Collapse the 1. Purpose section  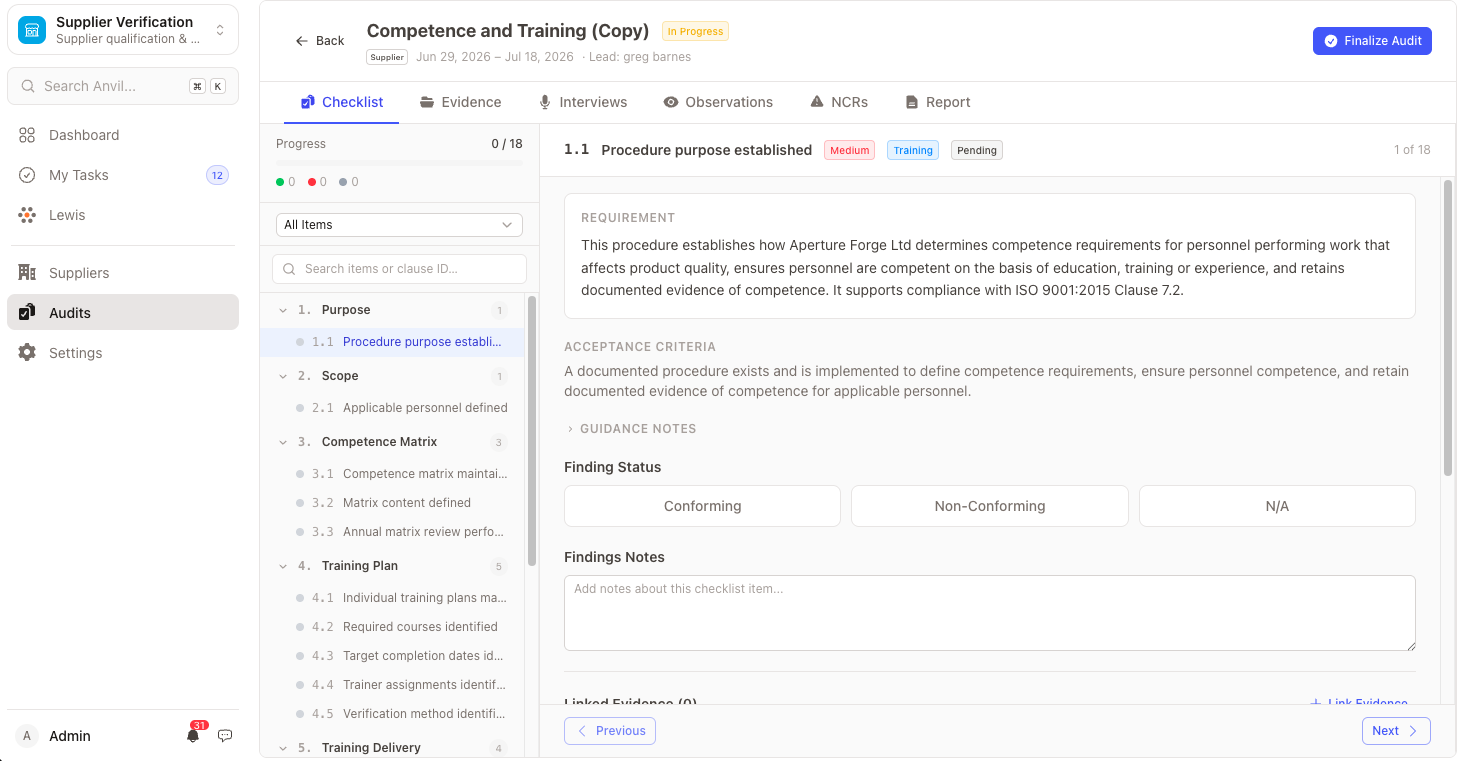pos(283,310)
